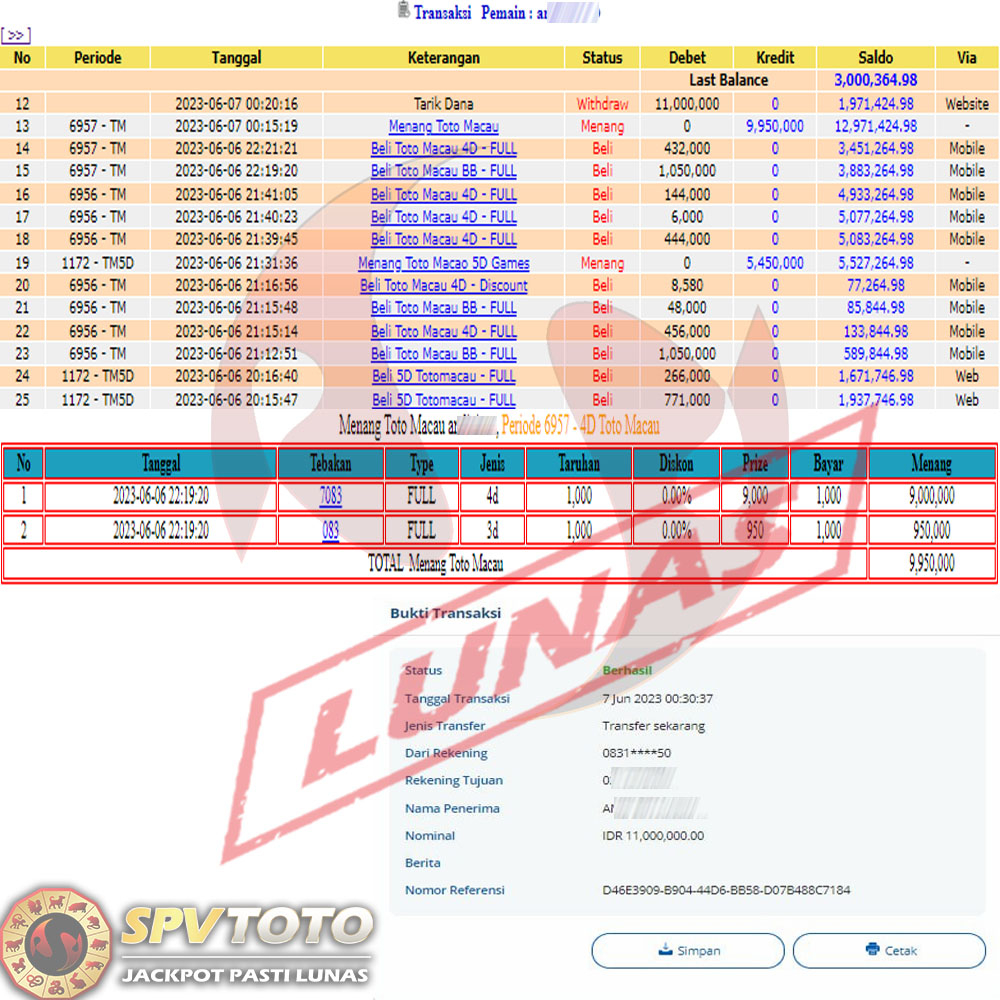Viewport: 1000px width, 1000px height.
Task: Click Beli 5D Totomacau - FULL in row 25
Action: [x=443, y=400]
